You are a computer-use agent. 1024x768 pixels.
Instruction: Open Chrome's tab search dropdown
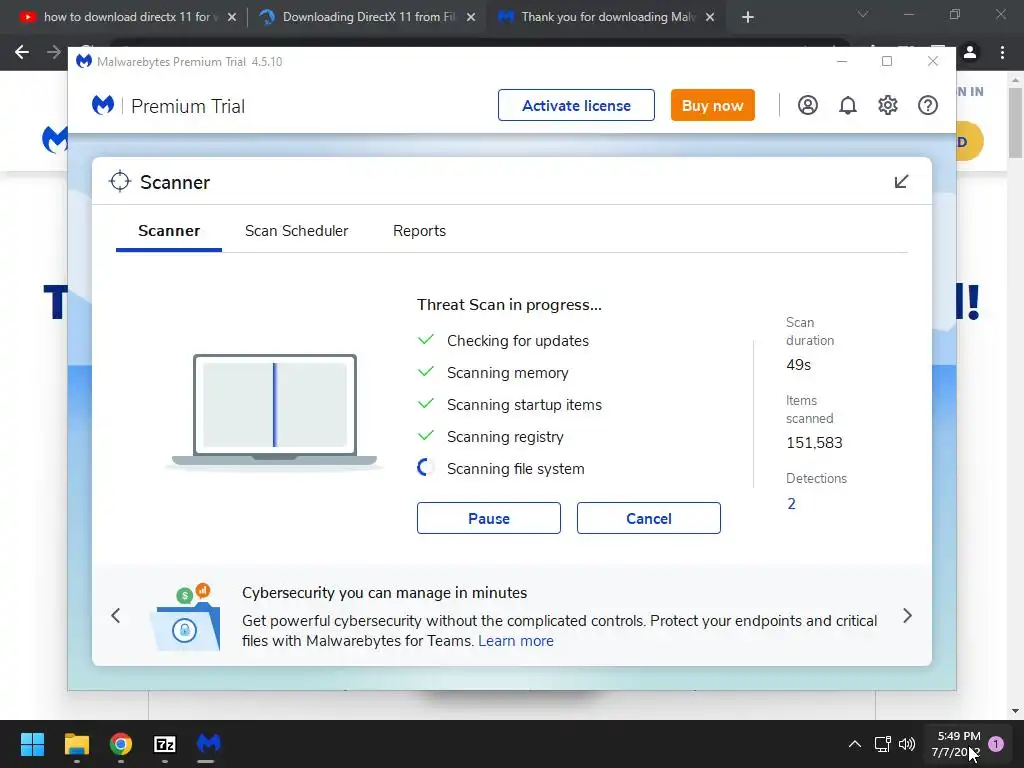coord(863,14)
